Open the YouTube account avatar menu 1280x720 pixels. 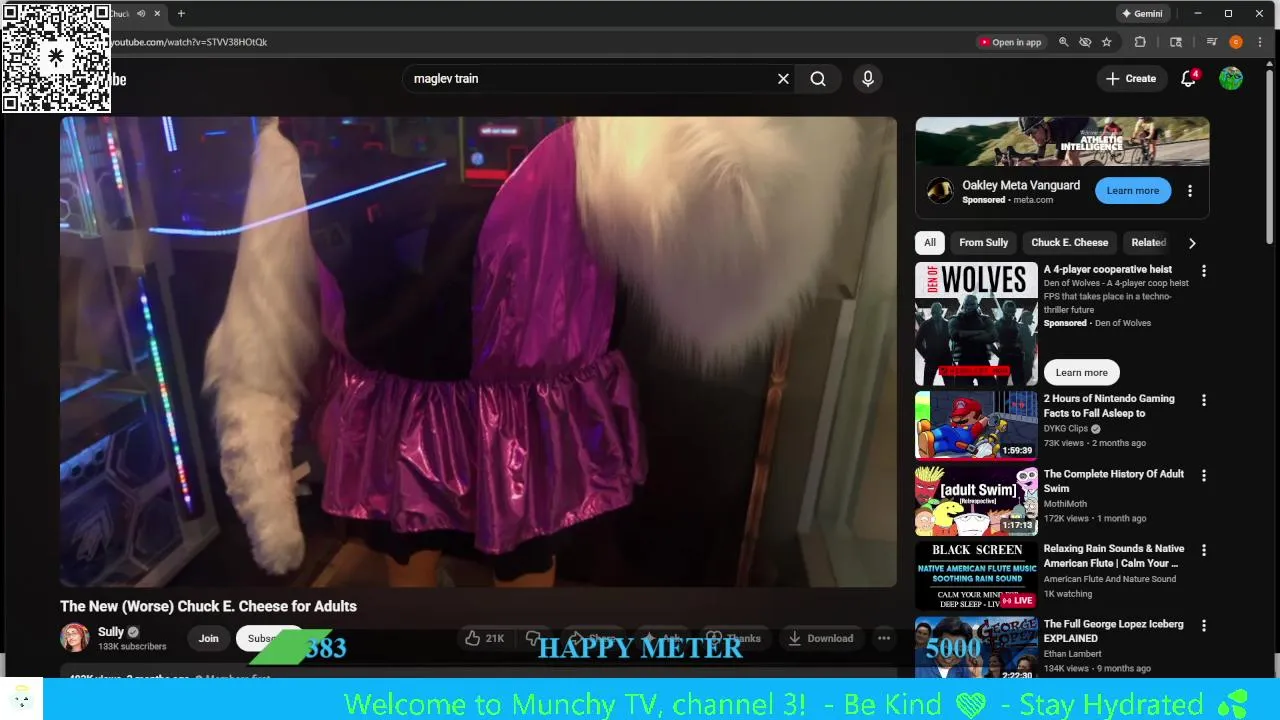1231,79
